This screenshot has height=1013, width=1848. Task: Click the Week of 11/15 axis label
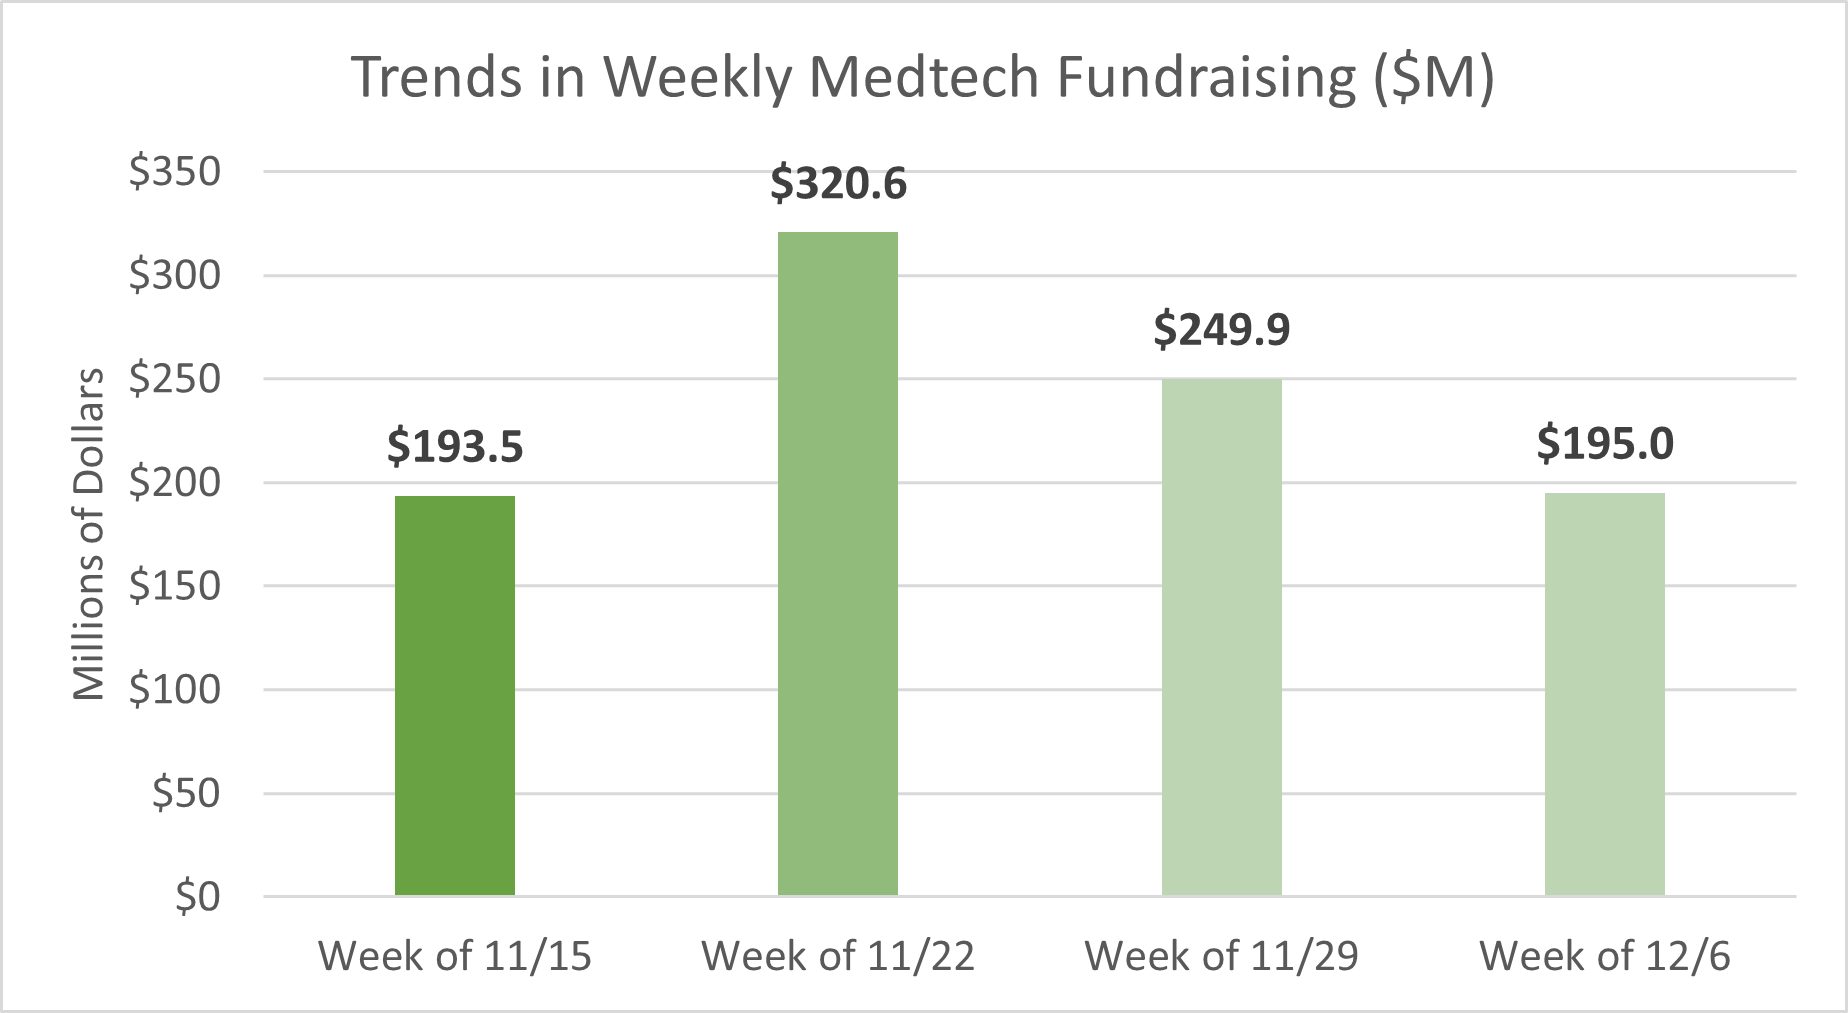[x=455, y=956]
